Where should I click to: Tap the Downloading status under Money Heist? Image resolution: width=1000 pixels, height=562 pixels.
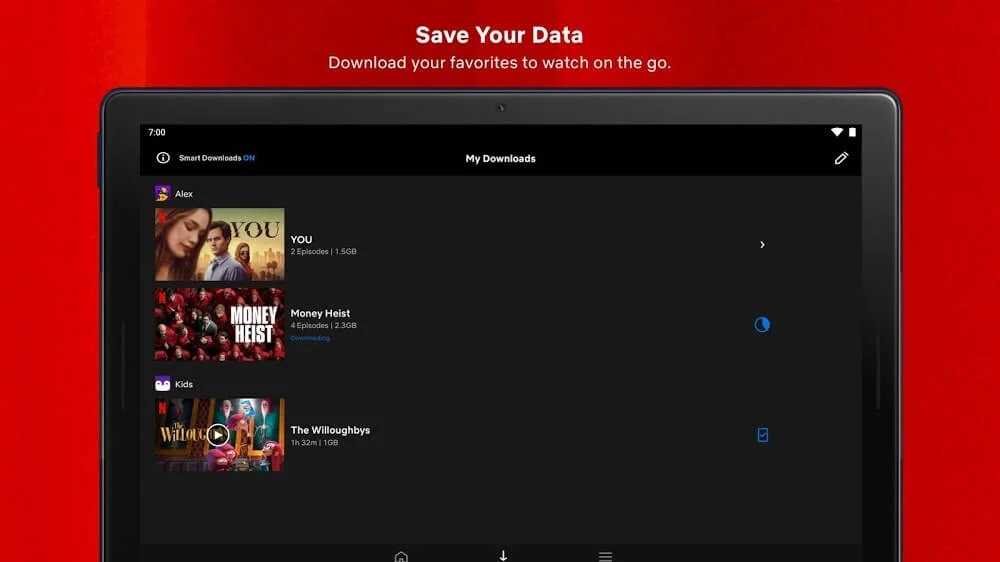click(x=310, y=338)
